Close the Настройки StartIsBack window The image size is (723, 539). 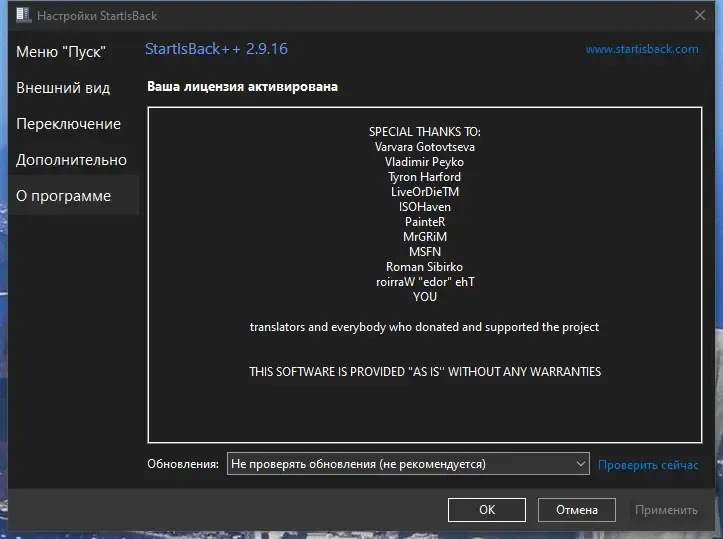pos(699,15)
